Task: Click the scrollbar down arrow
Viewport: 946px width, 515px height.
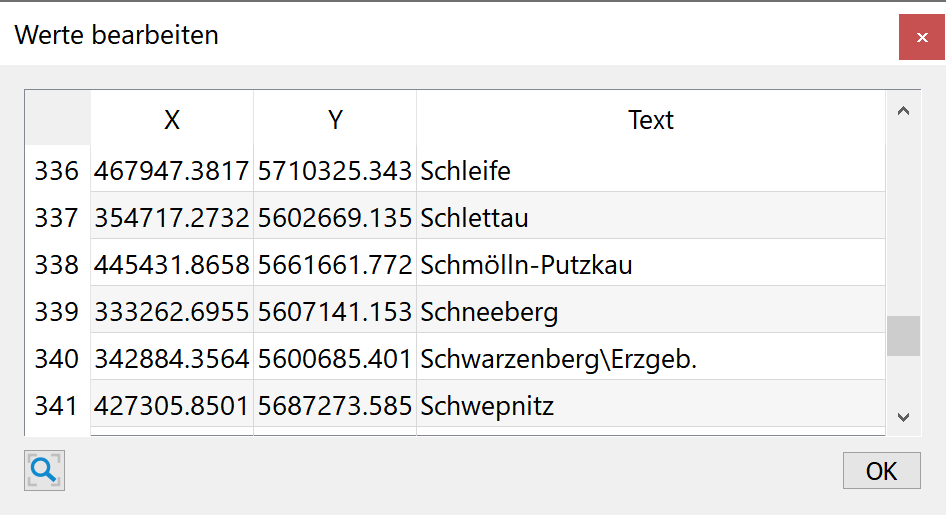Action: (903, 417)
